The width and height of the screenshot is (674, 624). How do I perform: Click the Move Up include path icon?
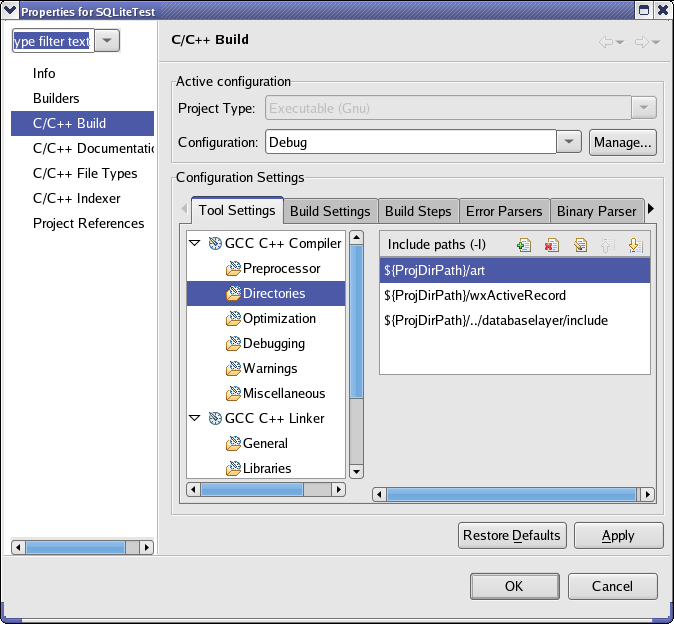608,245
